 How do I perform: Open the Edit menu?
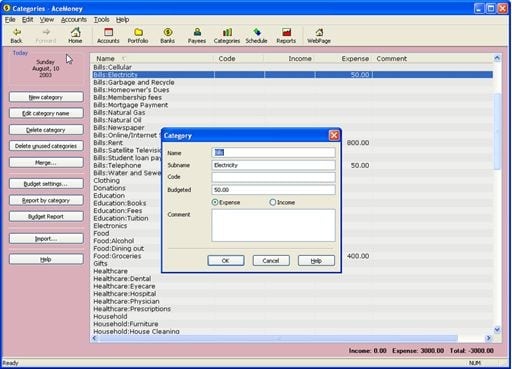coord(27,20)
